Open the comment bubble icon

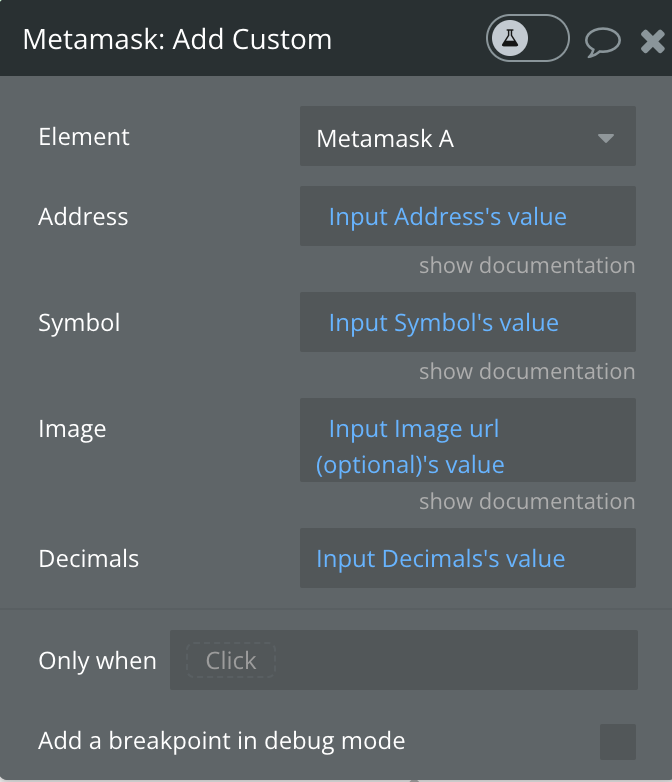click(x=603, y=41)
